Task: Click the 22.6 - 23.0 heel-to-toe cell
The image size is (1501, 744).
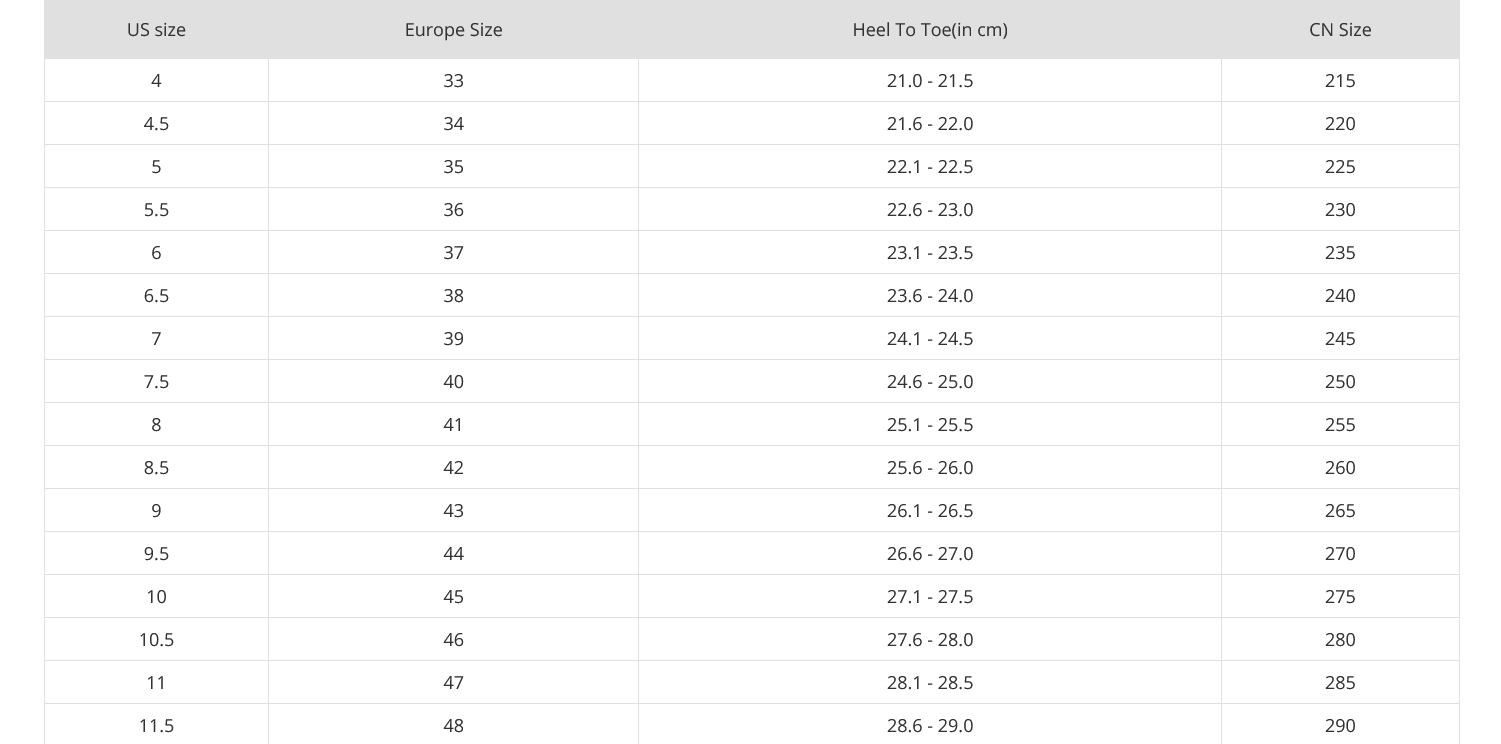Action: coord(930,209)
